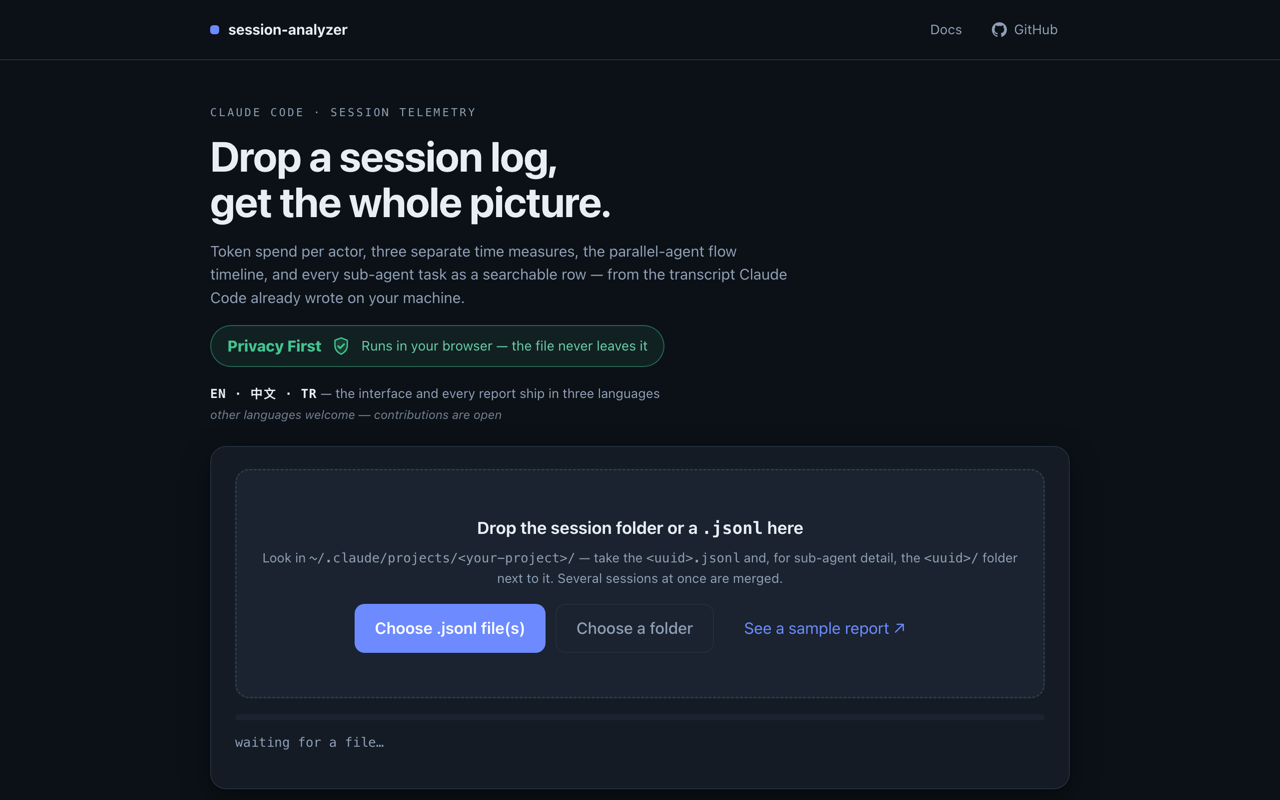Image resolution: width=1280 pixels, height=800 pixels.
Task: Click the Privacy First shield checkmark icon
Action: [341, 346]
